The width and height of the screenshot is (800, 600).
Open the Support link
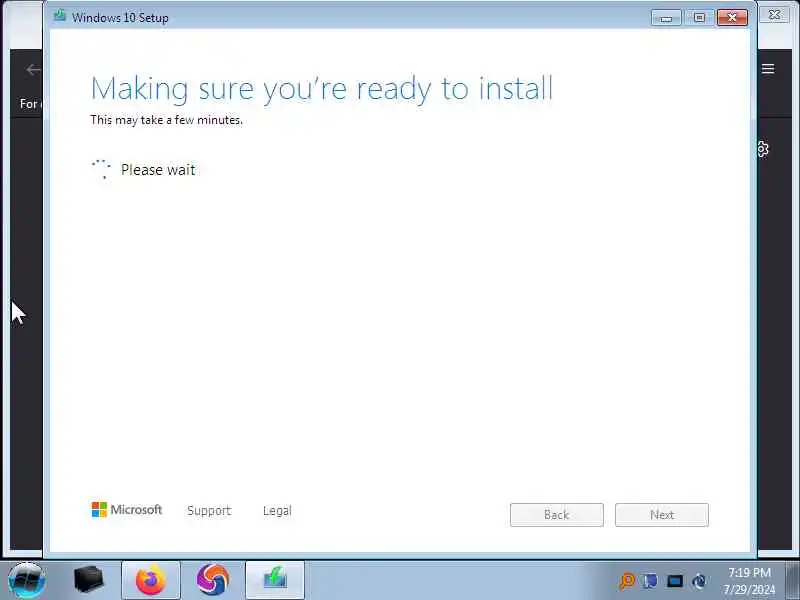pos(209,511)
